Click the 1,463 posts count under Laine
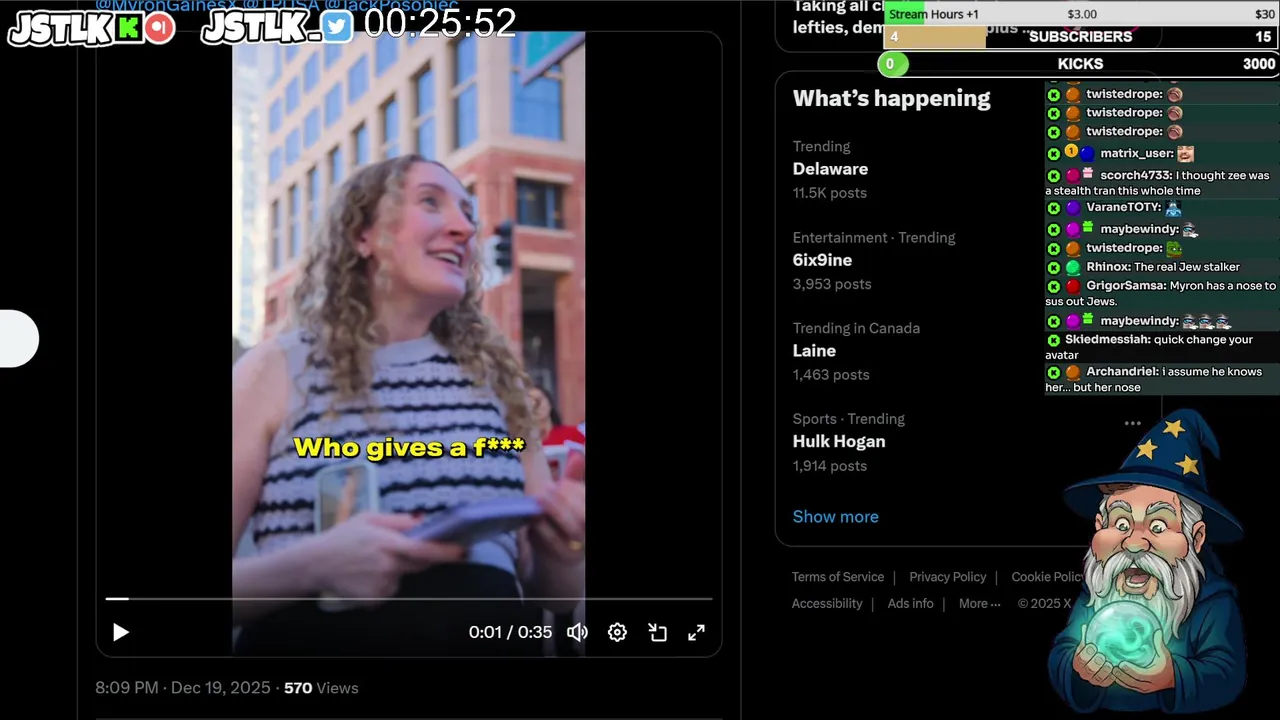 (x=831, y=375)
